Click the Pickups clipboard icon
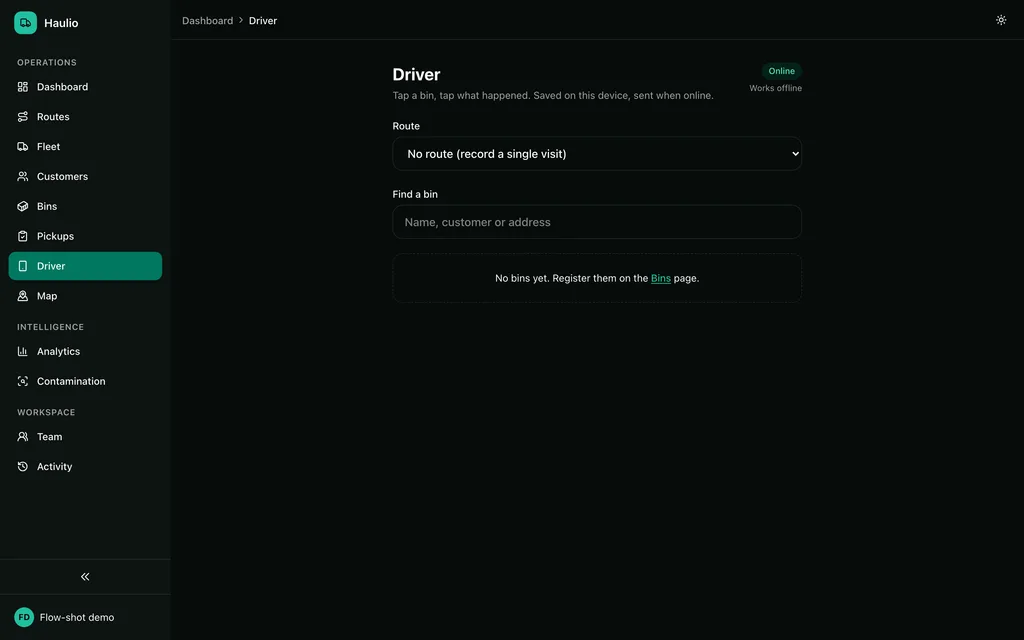1024x640 pixels. tap(23, 236)
